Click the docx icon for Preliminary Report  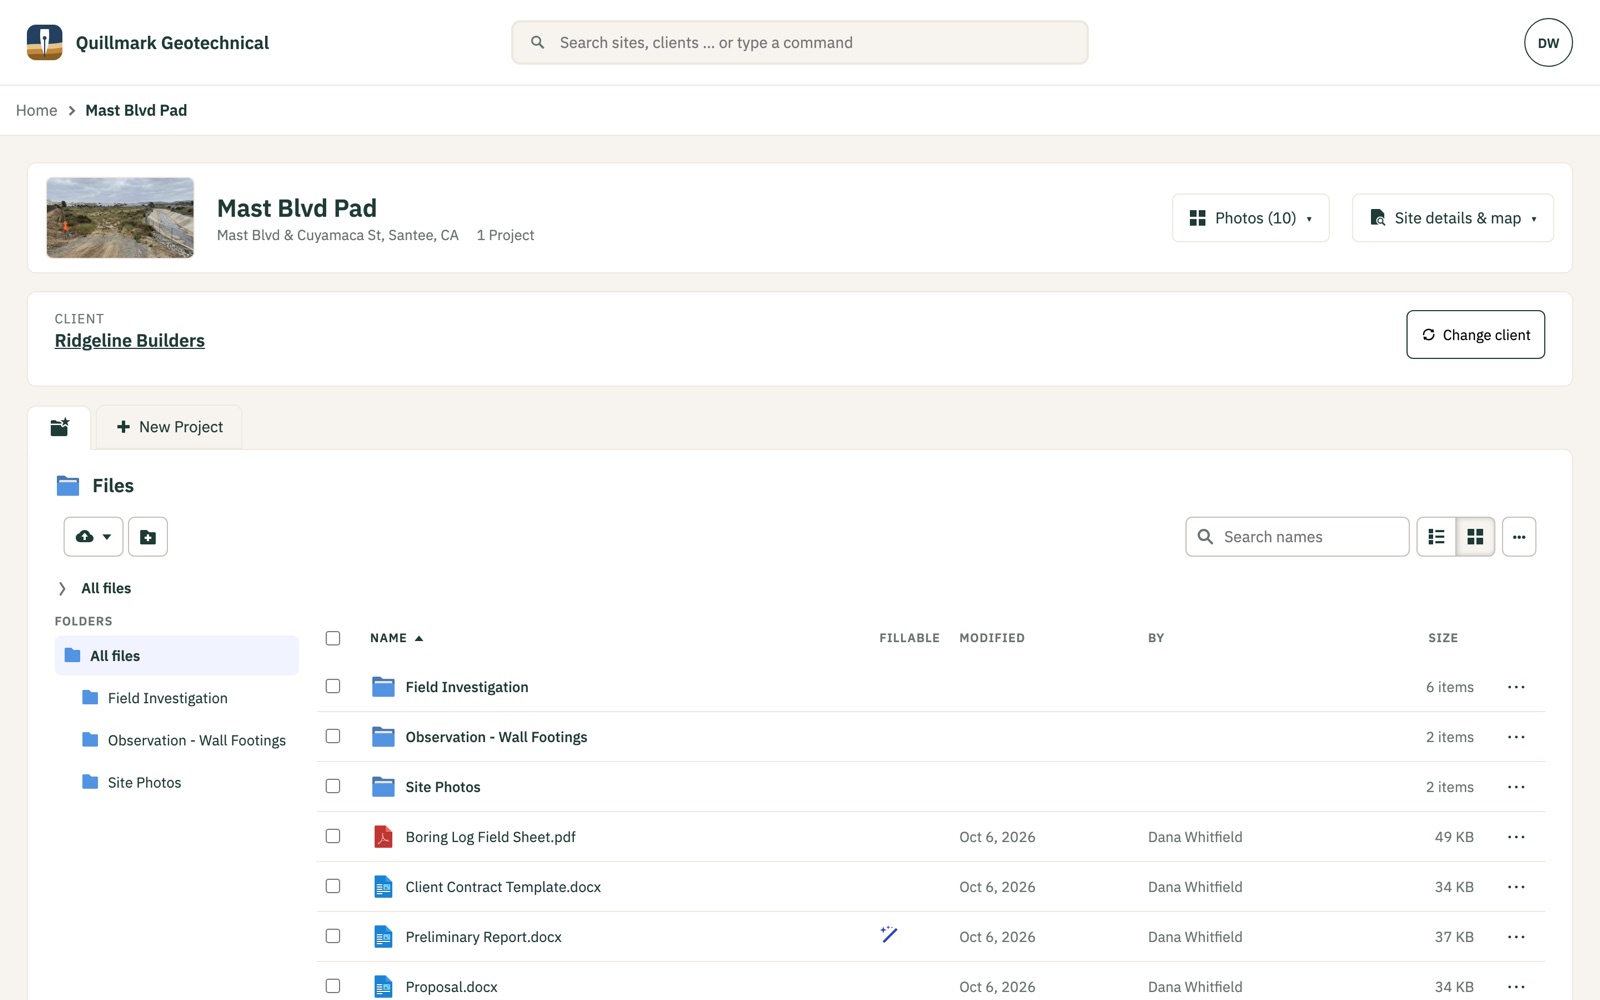pyautogui.click(x=383, y=937)
